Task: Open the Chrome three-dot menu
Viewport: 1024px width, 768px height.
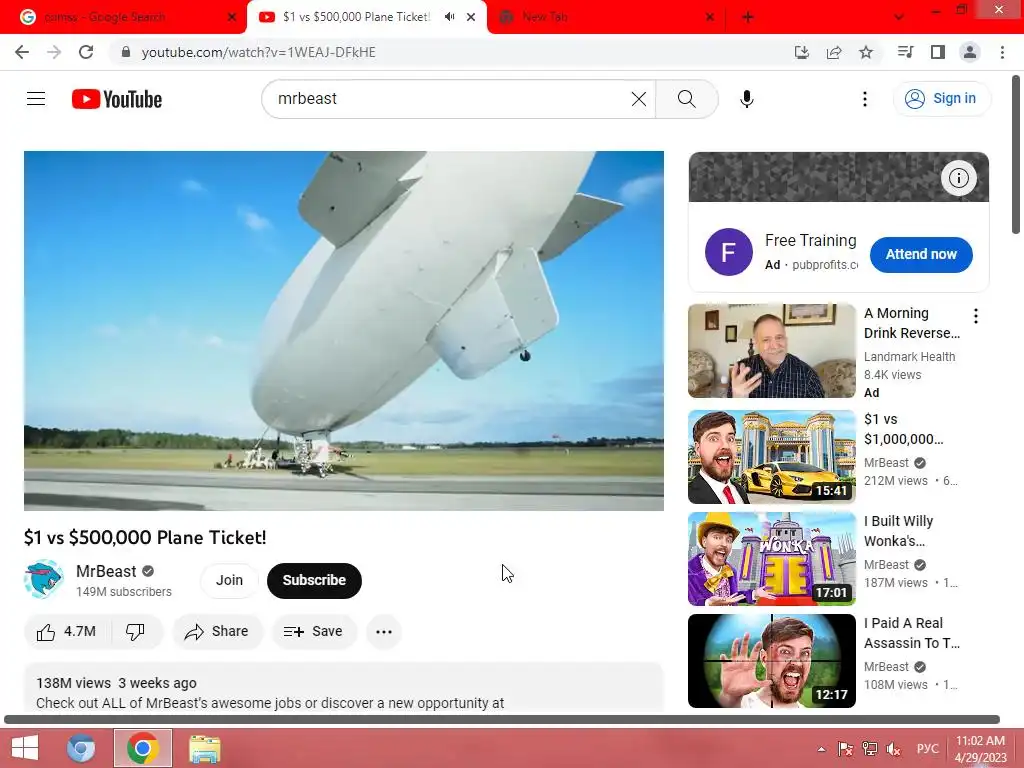Action: pyautogui.click(x=1002, y=52)
